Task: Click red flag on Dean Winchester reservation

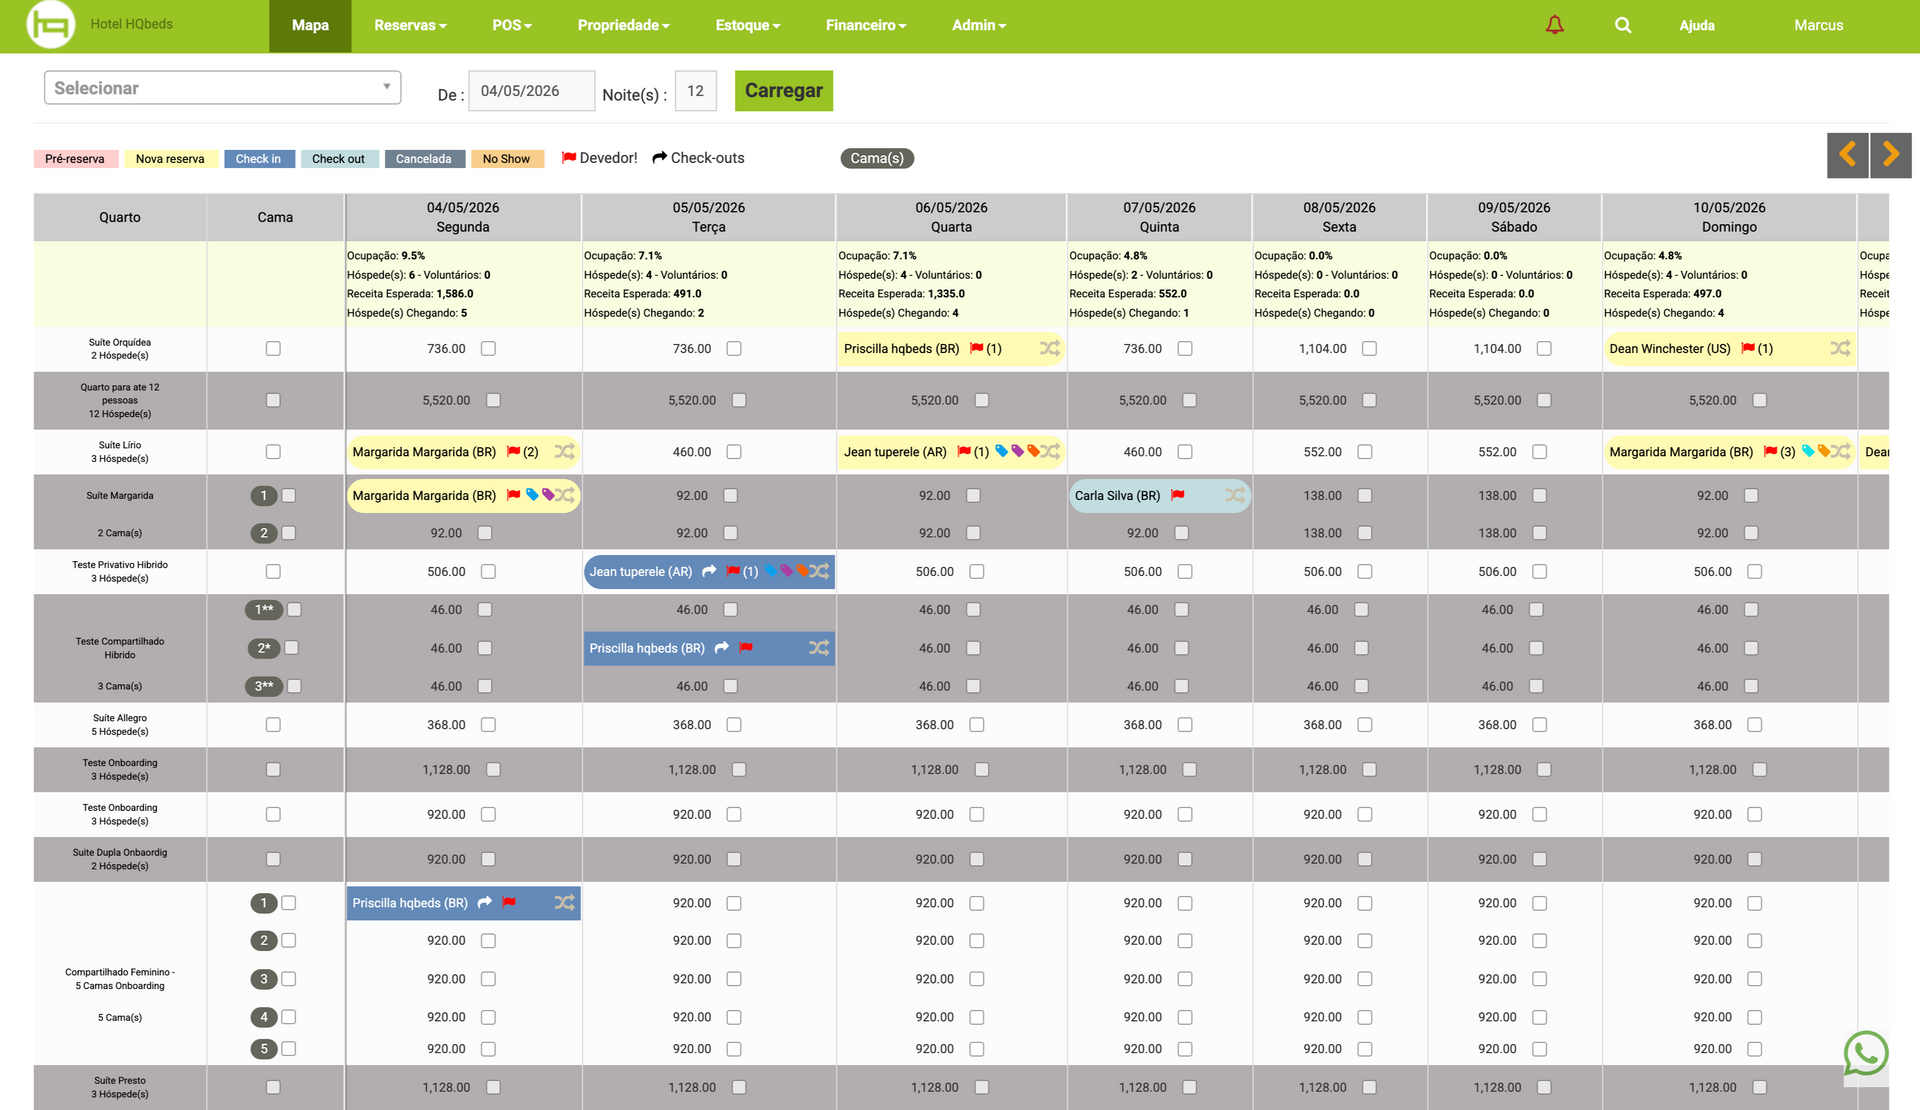Action: pos(1747,348)
